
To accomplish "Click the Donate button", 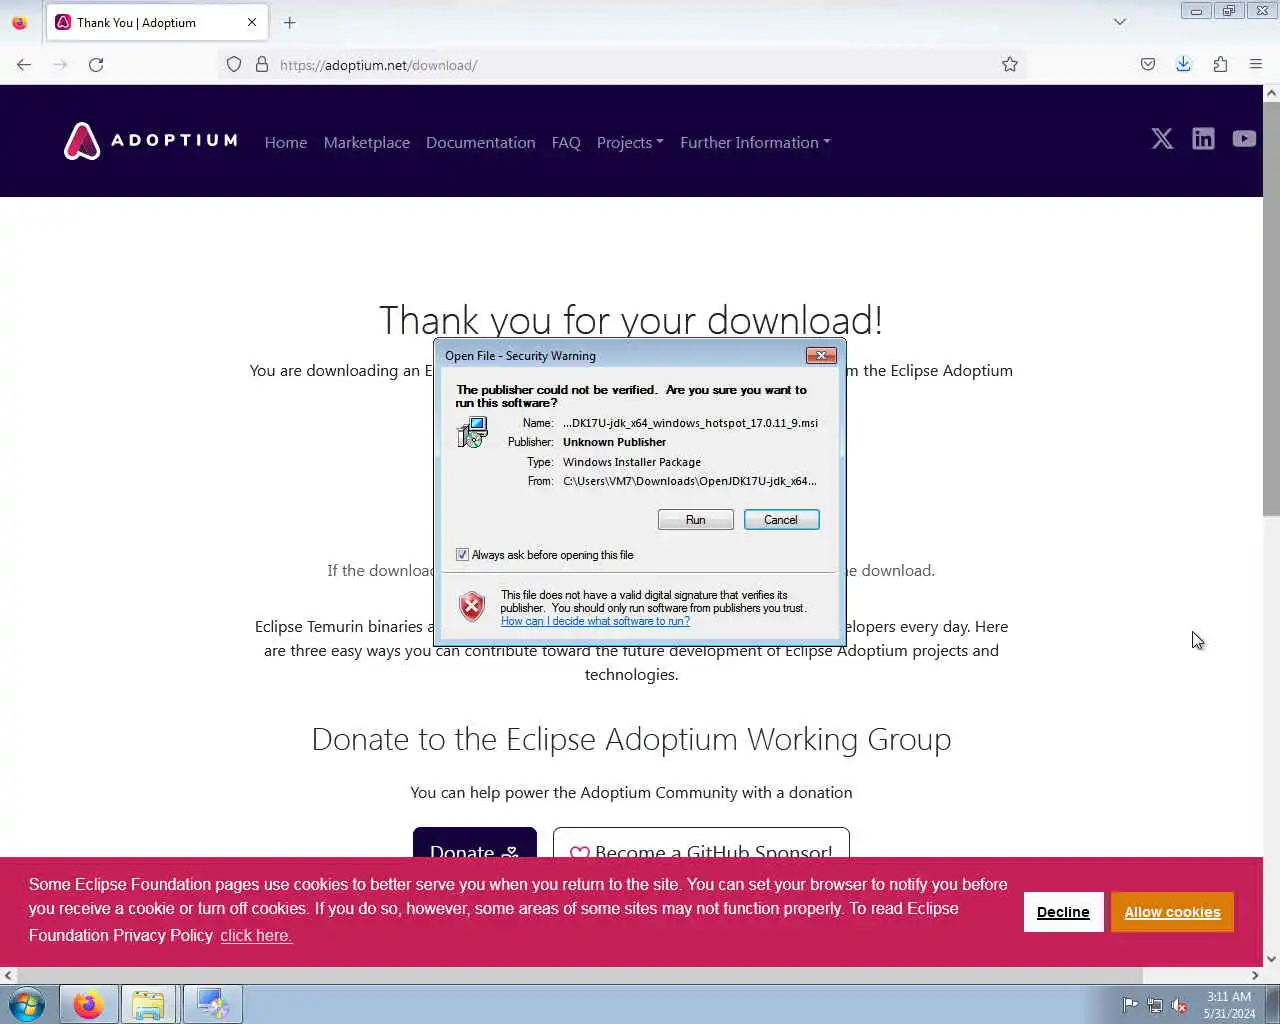I will click(475, 843).
